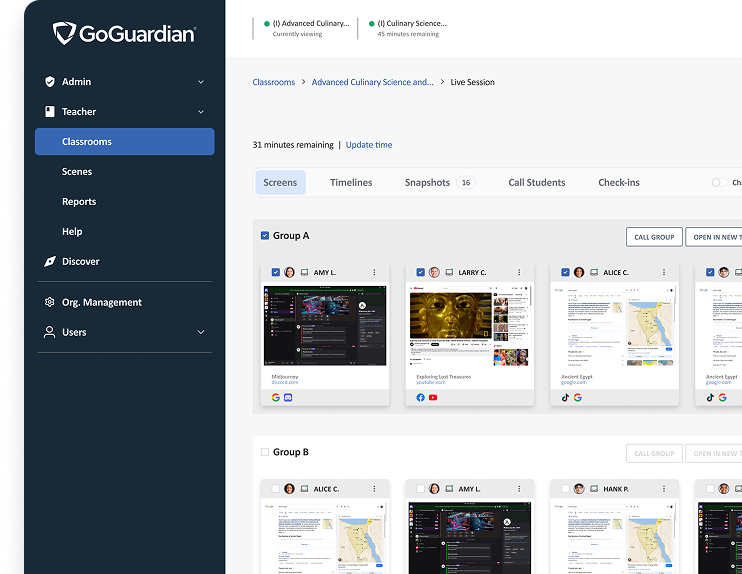
Task: Click the YouTube tab icon on Larry C. card
Action: tap(433, 397)
